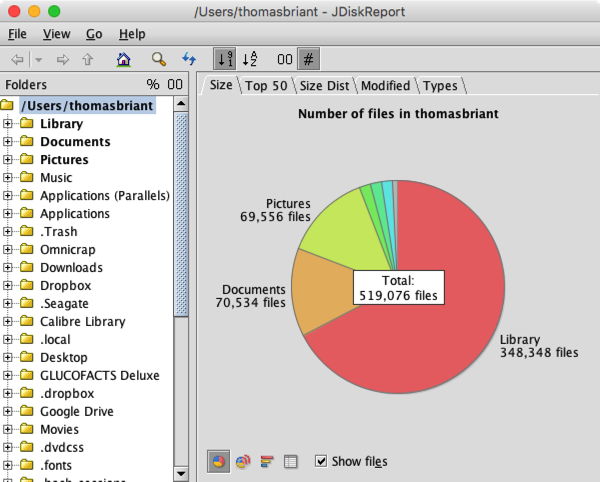The width and height of the screenshot is (600, 482).
Task: Switch to the Top 50 tab
Action: (266, 86)
